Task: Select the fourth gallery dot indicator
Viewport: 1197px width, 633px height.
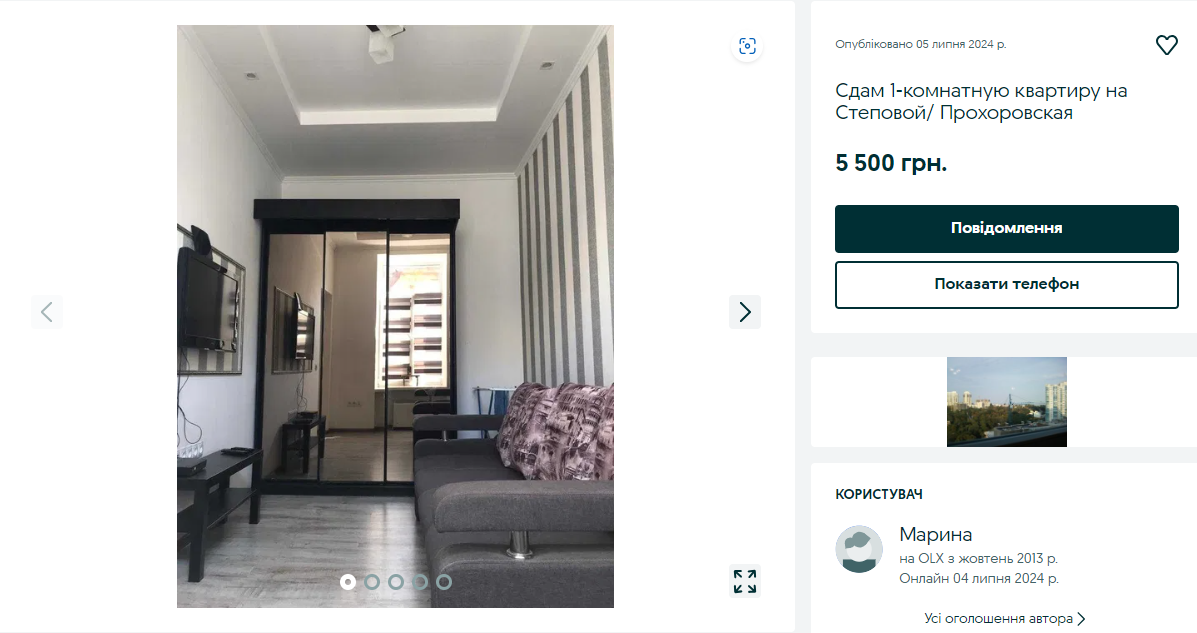Action: pos(420,582)
